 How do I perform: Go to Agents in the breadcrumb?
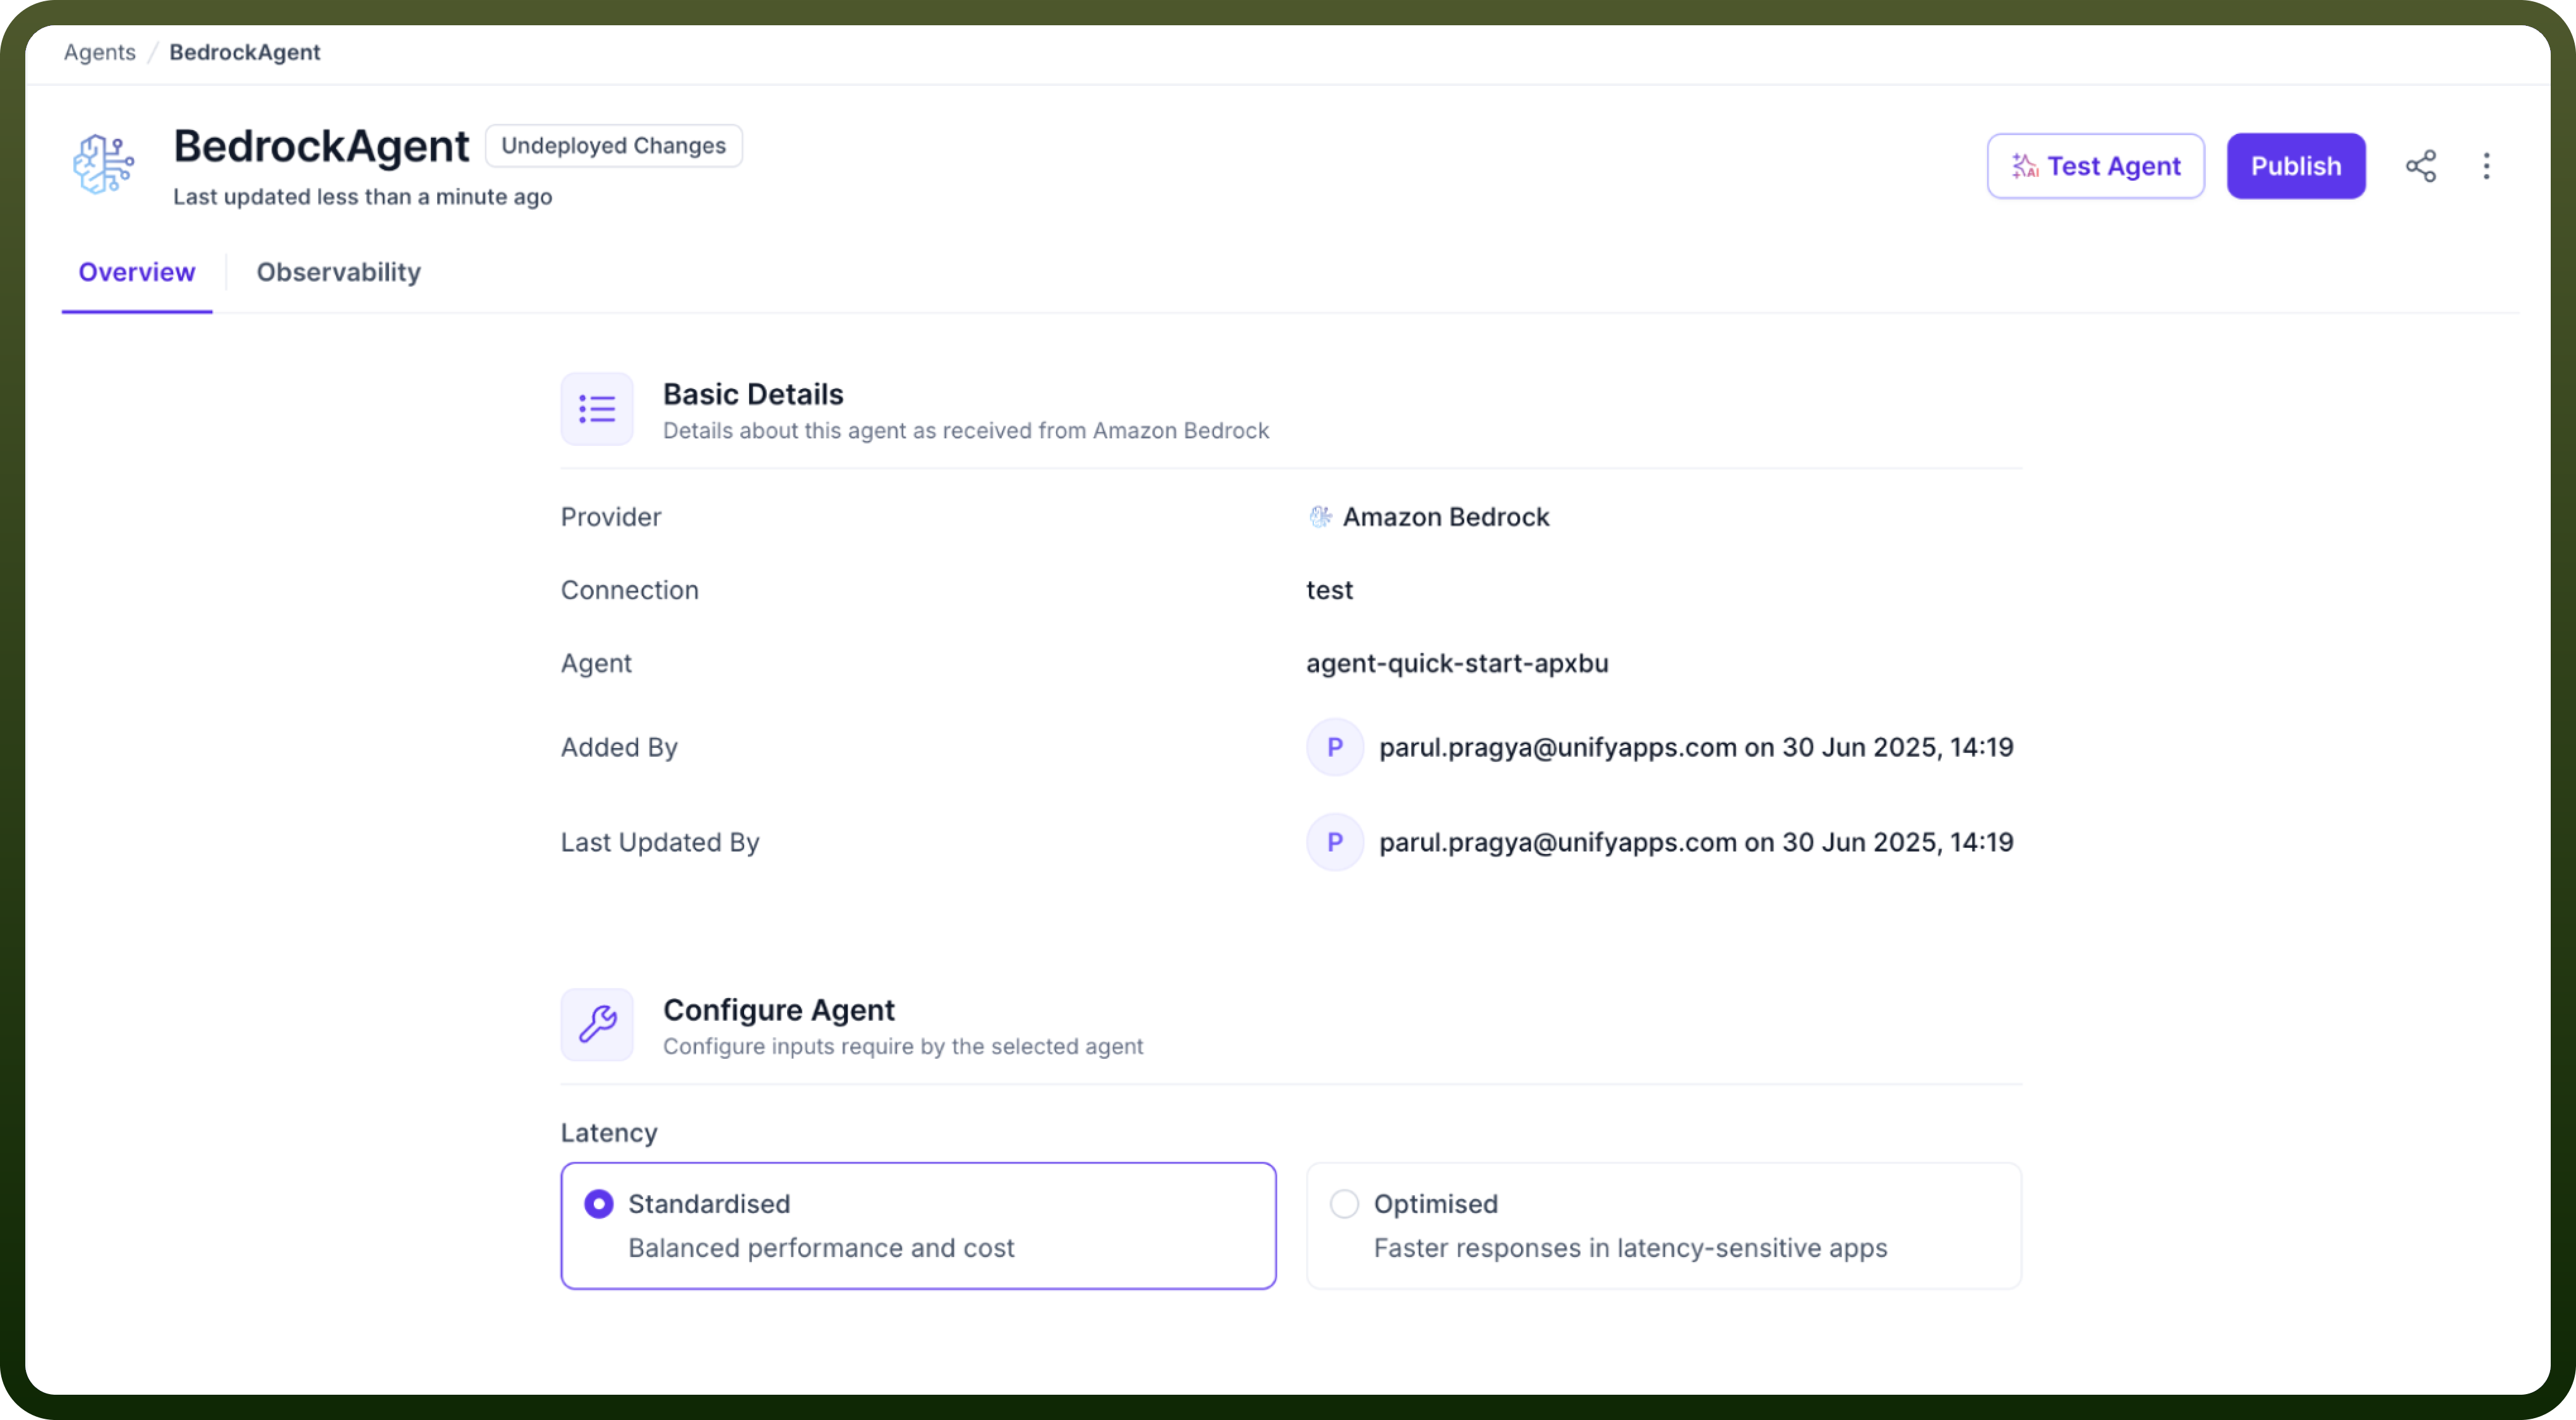[100, 52]
